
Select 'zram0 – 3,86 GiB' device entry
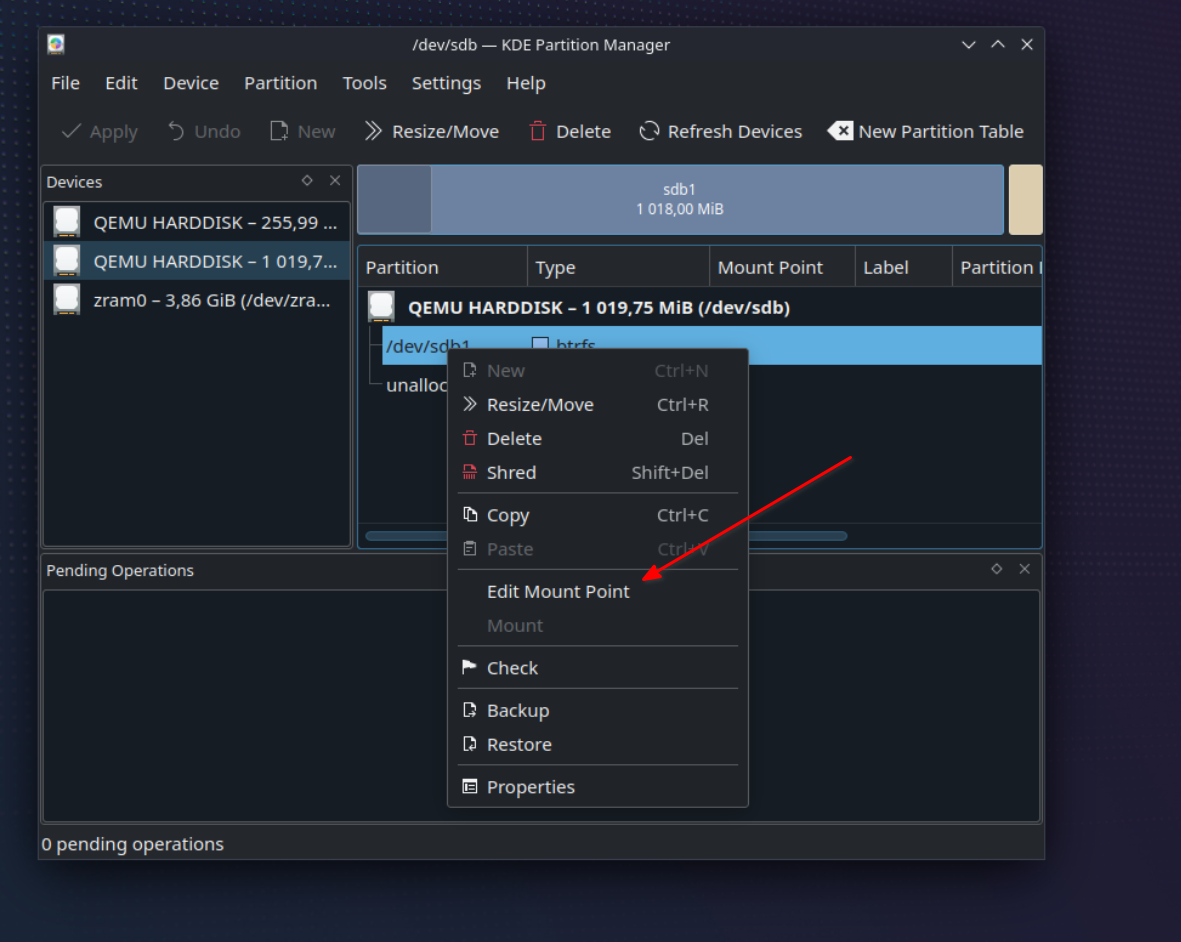point(197,300)
